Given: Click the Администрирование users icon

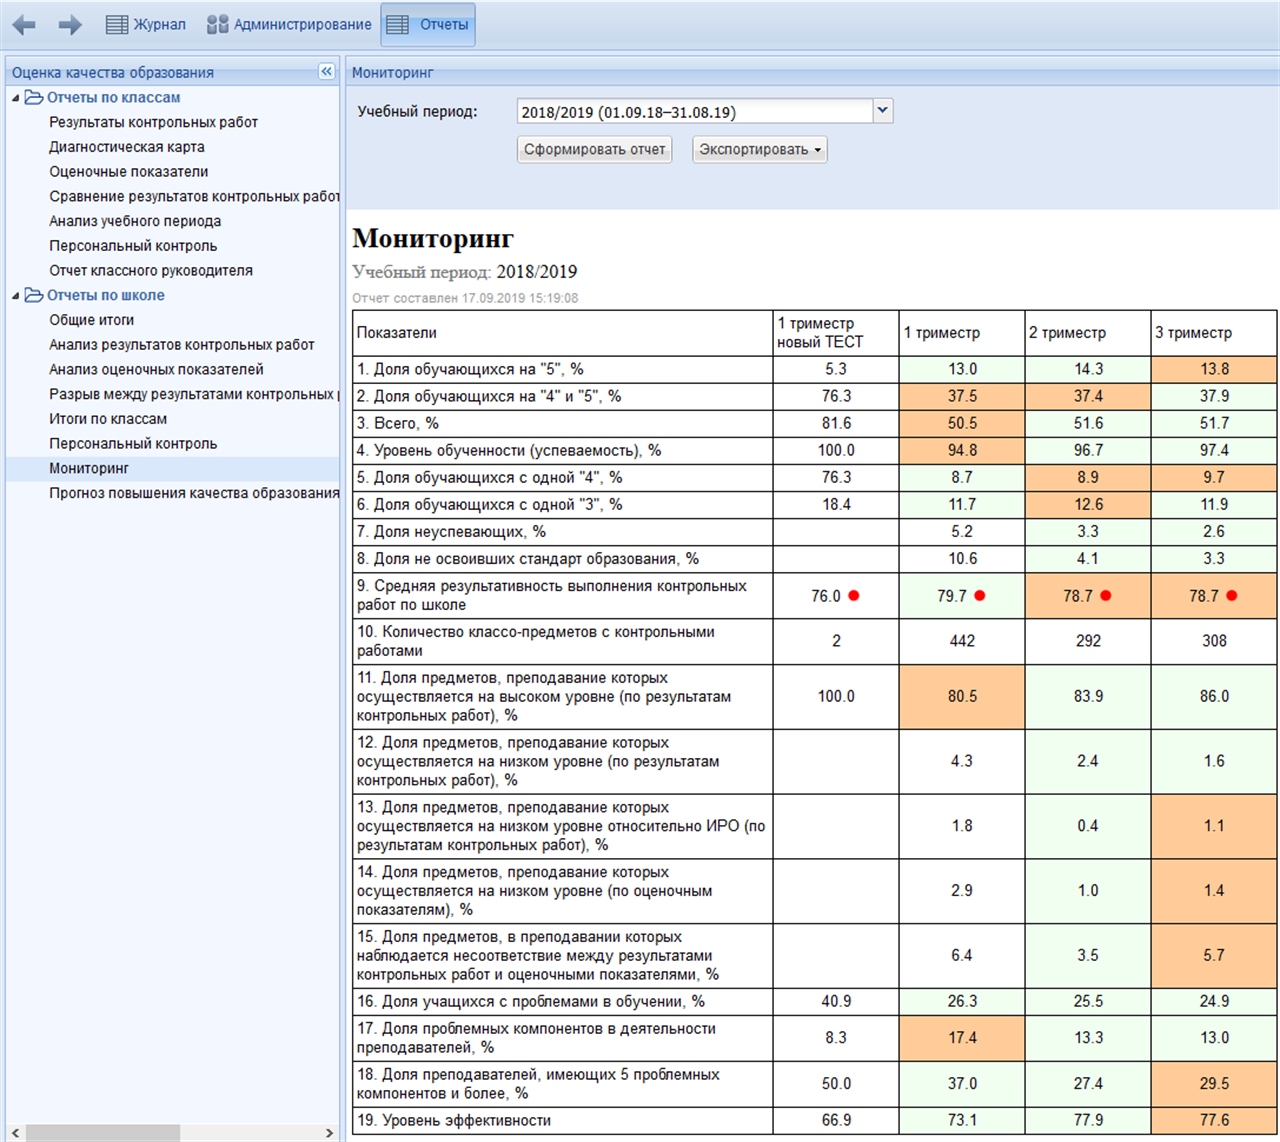Looking at the screenshot, I should pyautogui.click(x=217, y=25).
